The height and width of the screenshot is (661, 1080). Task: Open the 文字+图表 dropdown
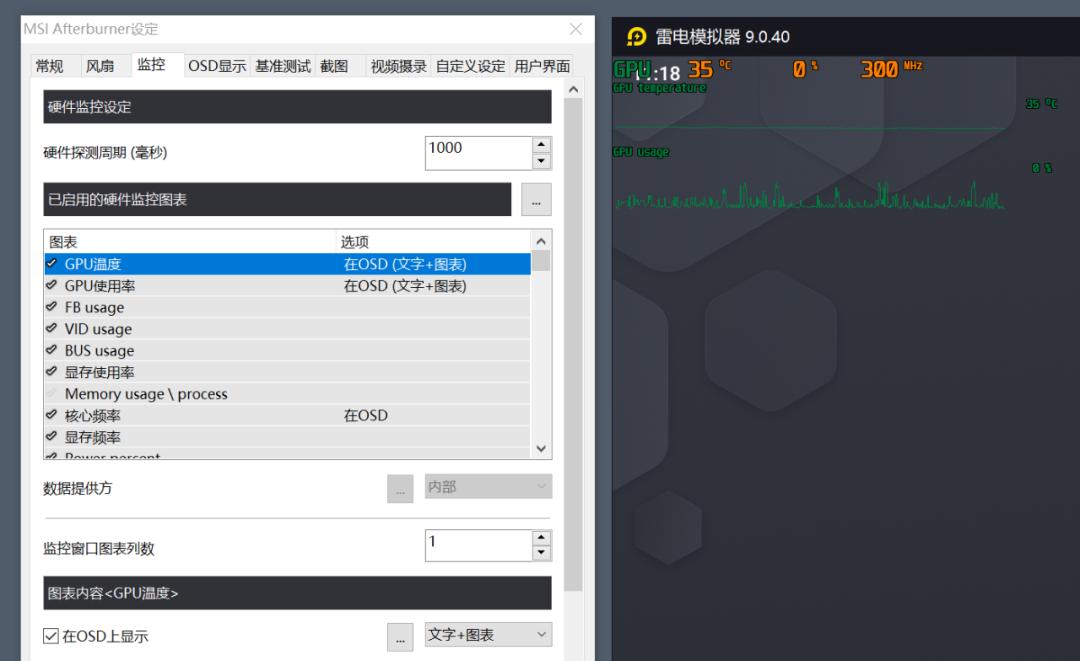[x=488, y=636]
